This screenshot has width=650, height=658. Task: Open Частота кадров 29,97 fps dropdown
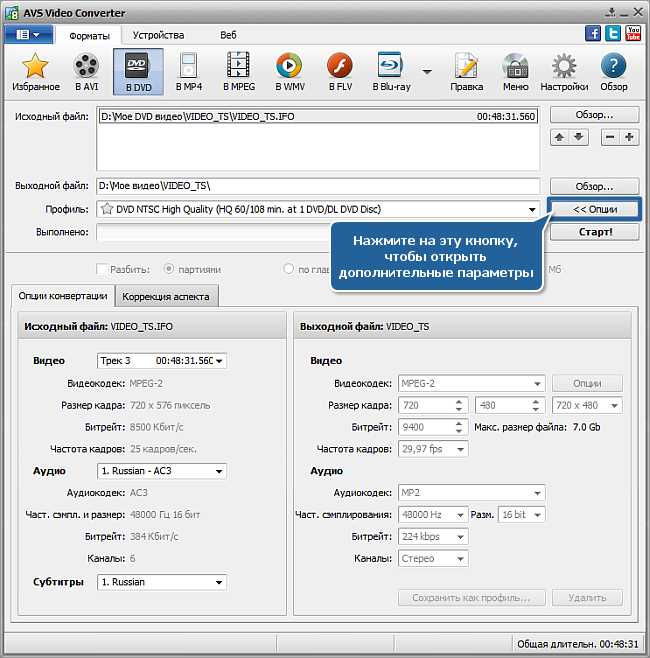tap(433, 449)
